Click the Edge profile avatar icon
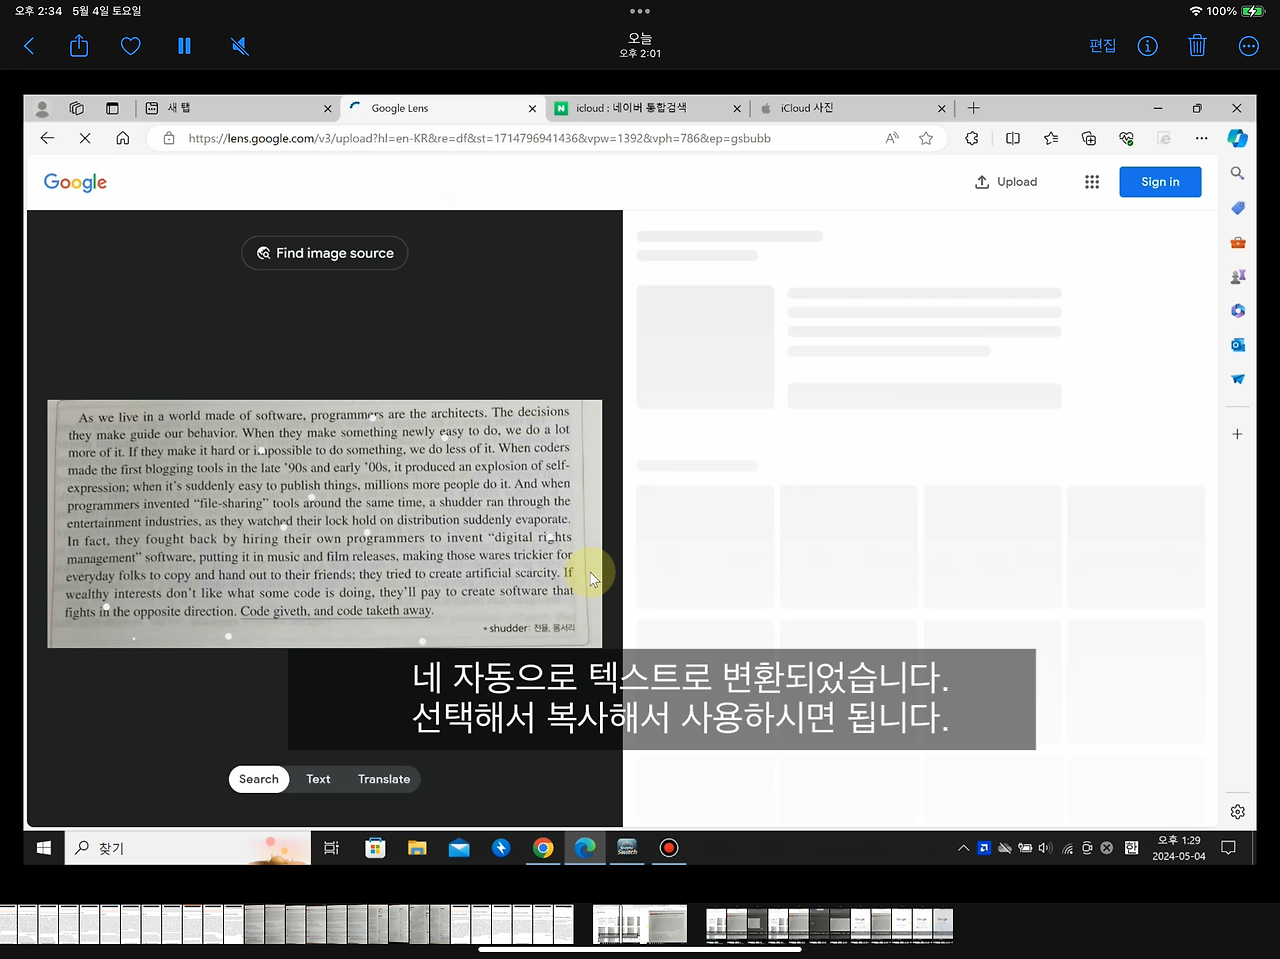Viewport: 1280px width, 959px height. click(x=42, y=108)
